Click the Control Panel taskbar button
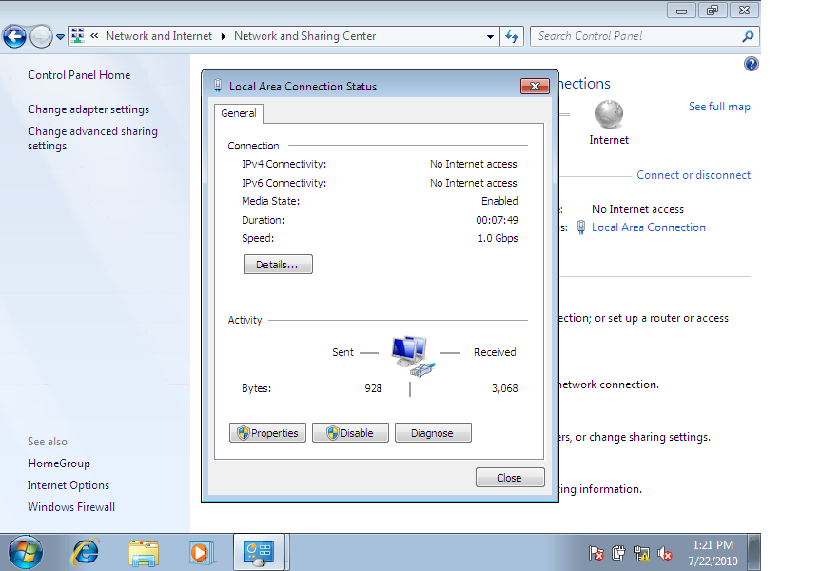This screenshot has height=571, width=819. [x=259, y=552]
